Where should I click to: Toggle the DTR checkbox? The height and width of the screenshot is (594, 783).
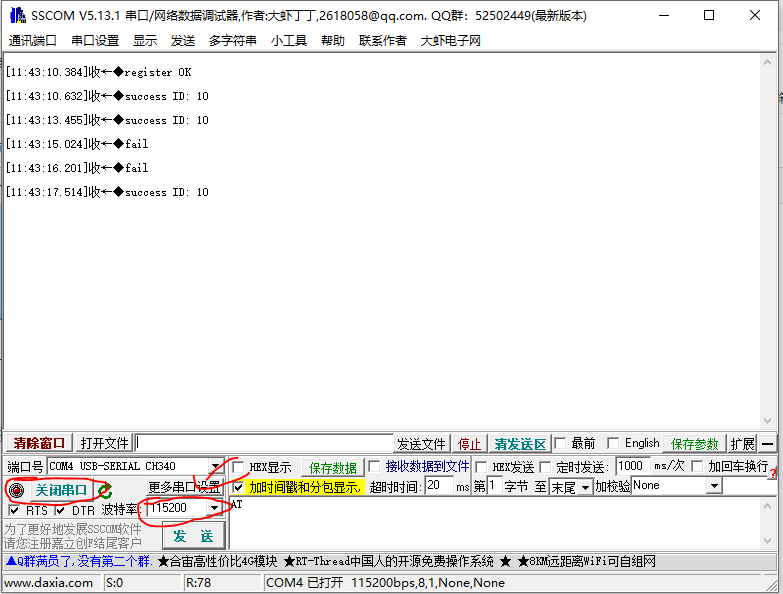click(x=60, y=510)
